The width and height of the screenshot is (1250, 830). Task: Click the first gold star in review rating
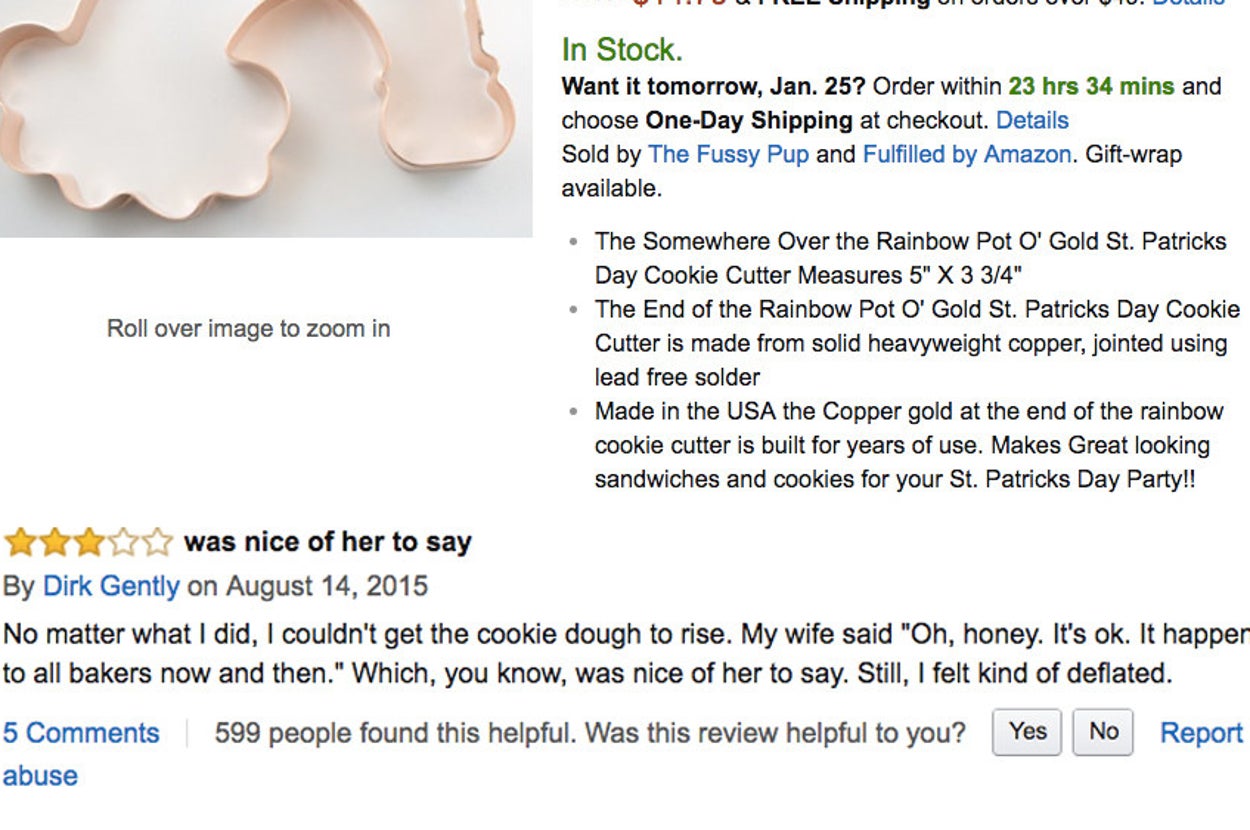tap(19, 543)
